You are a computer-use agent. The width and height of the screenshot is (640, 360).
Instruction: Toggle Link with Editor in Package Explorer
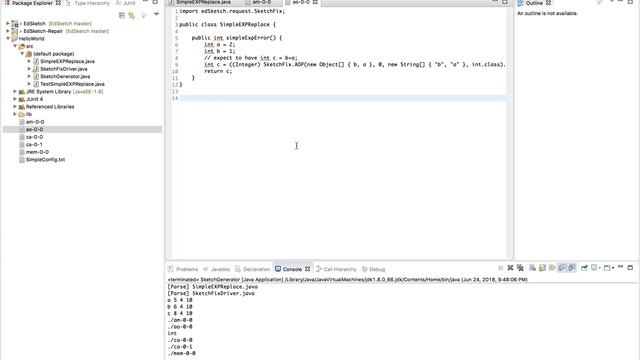pyautogui.click(x=131, y=16)
